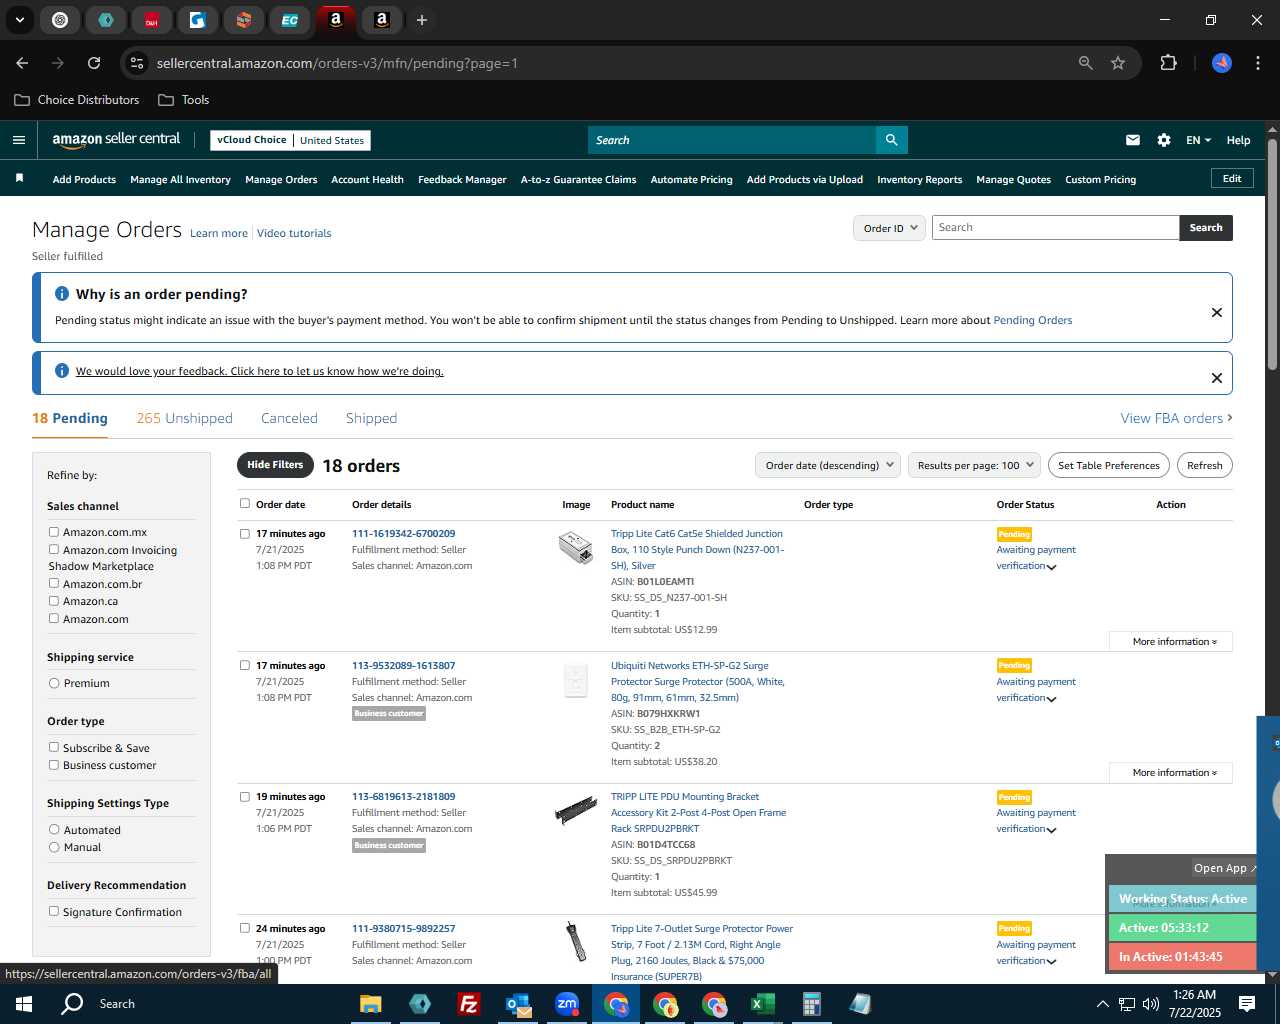Open Zoom from taskbar

click(x=567, y=1004)
